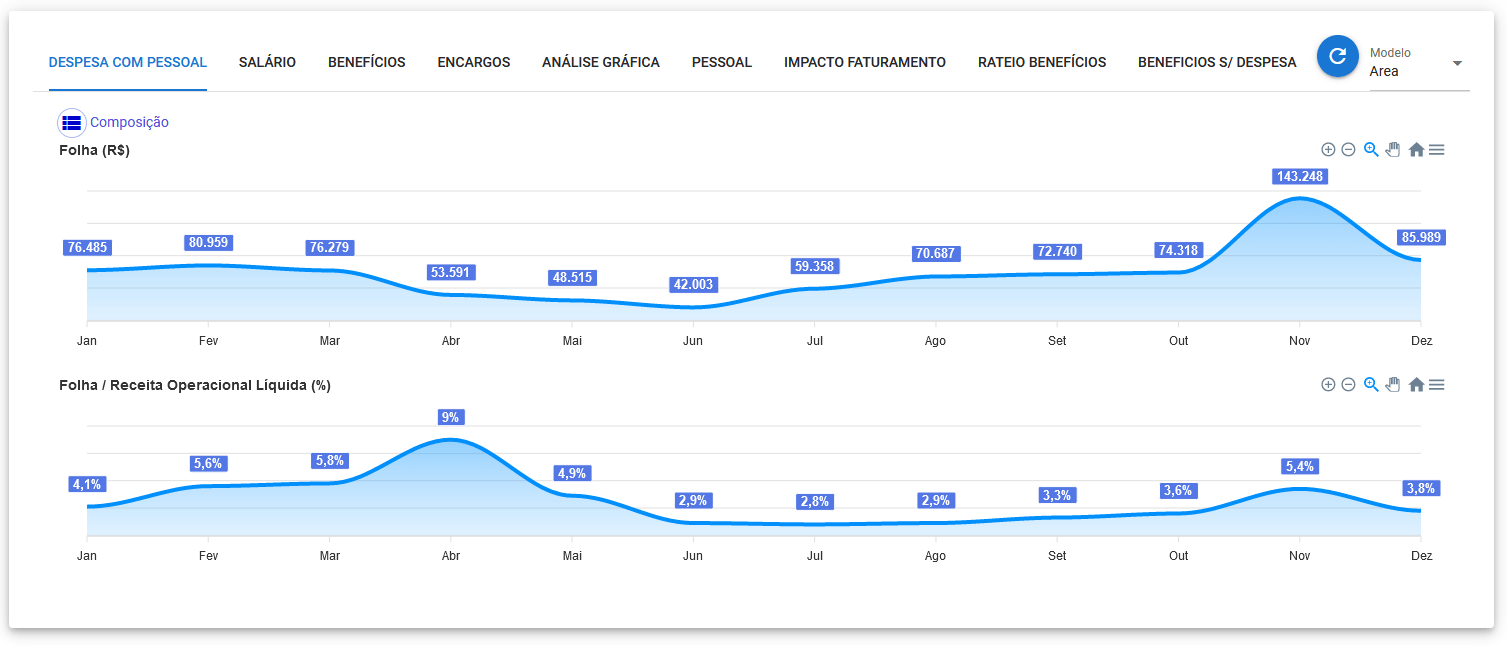Switch to the SALÁRIO tab
Image resolution: width=1507 pixels, height=649 pixels.
(267, 62)
